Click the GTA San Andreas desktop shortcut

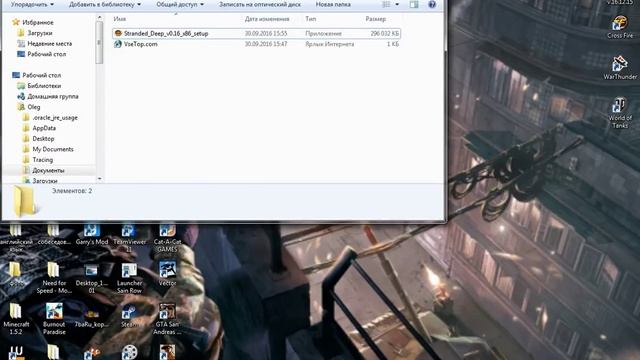(167, 319)
